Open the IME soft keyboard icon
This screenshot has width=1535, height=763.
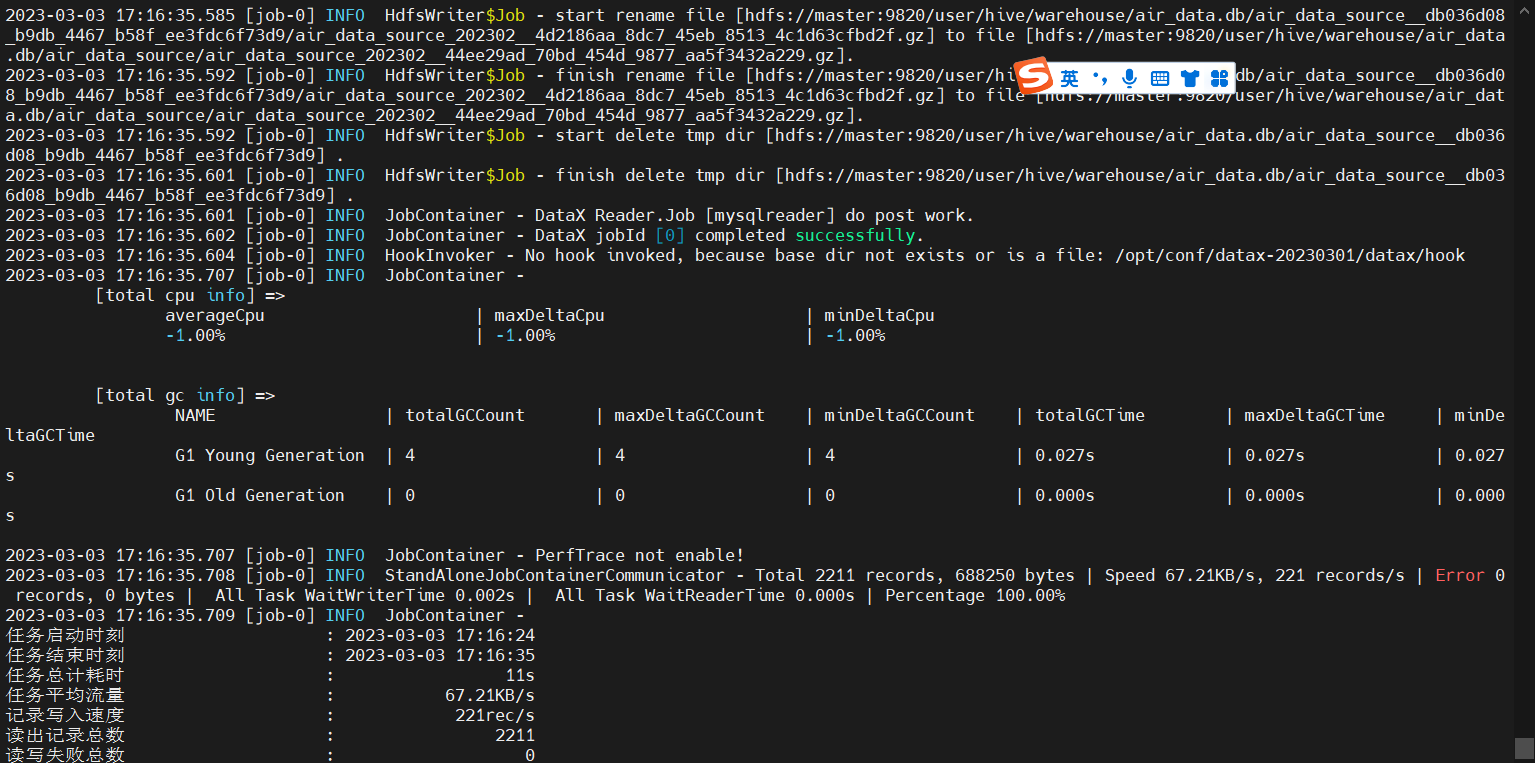coord(1160,78)
